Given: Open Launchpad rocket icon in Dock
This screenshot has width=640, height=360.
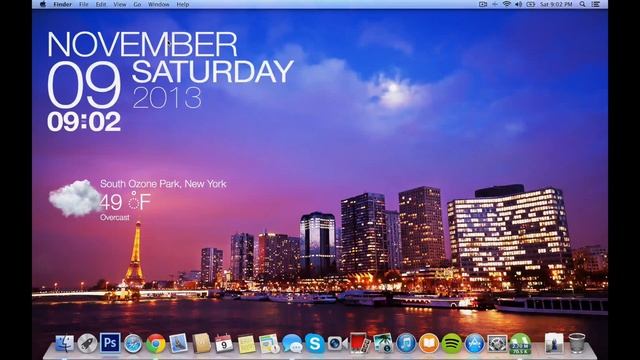Looking at the screenshot, I should (x=87, y=344).
